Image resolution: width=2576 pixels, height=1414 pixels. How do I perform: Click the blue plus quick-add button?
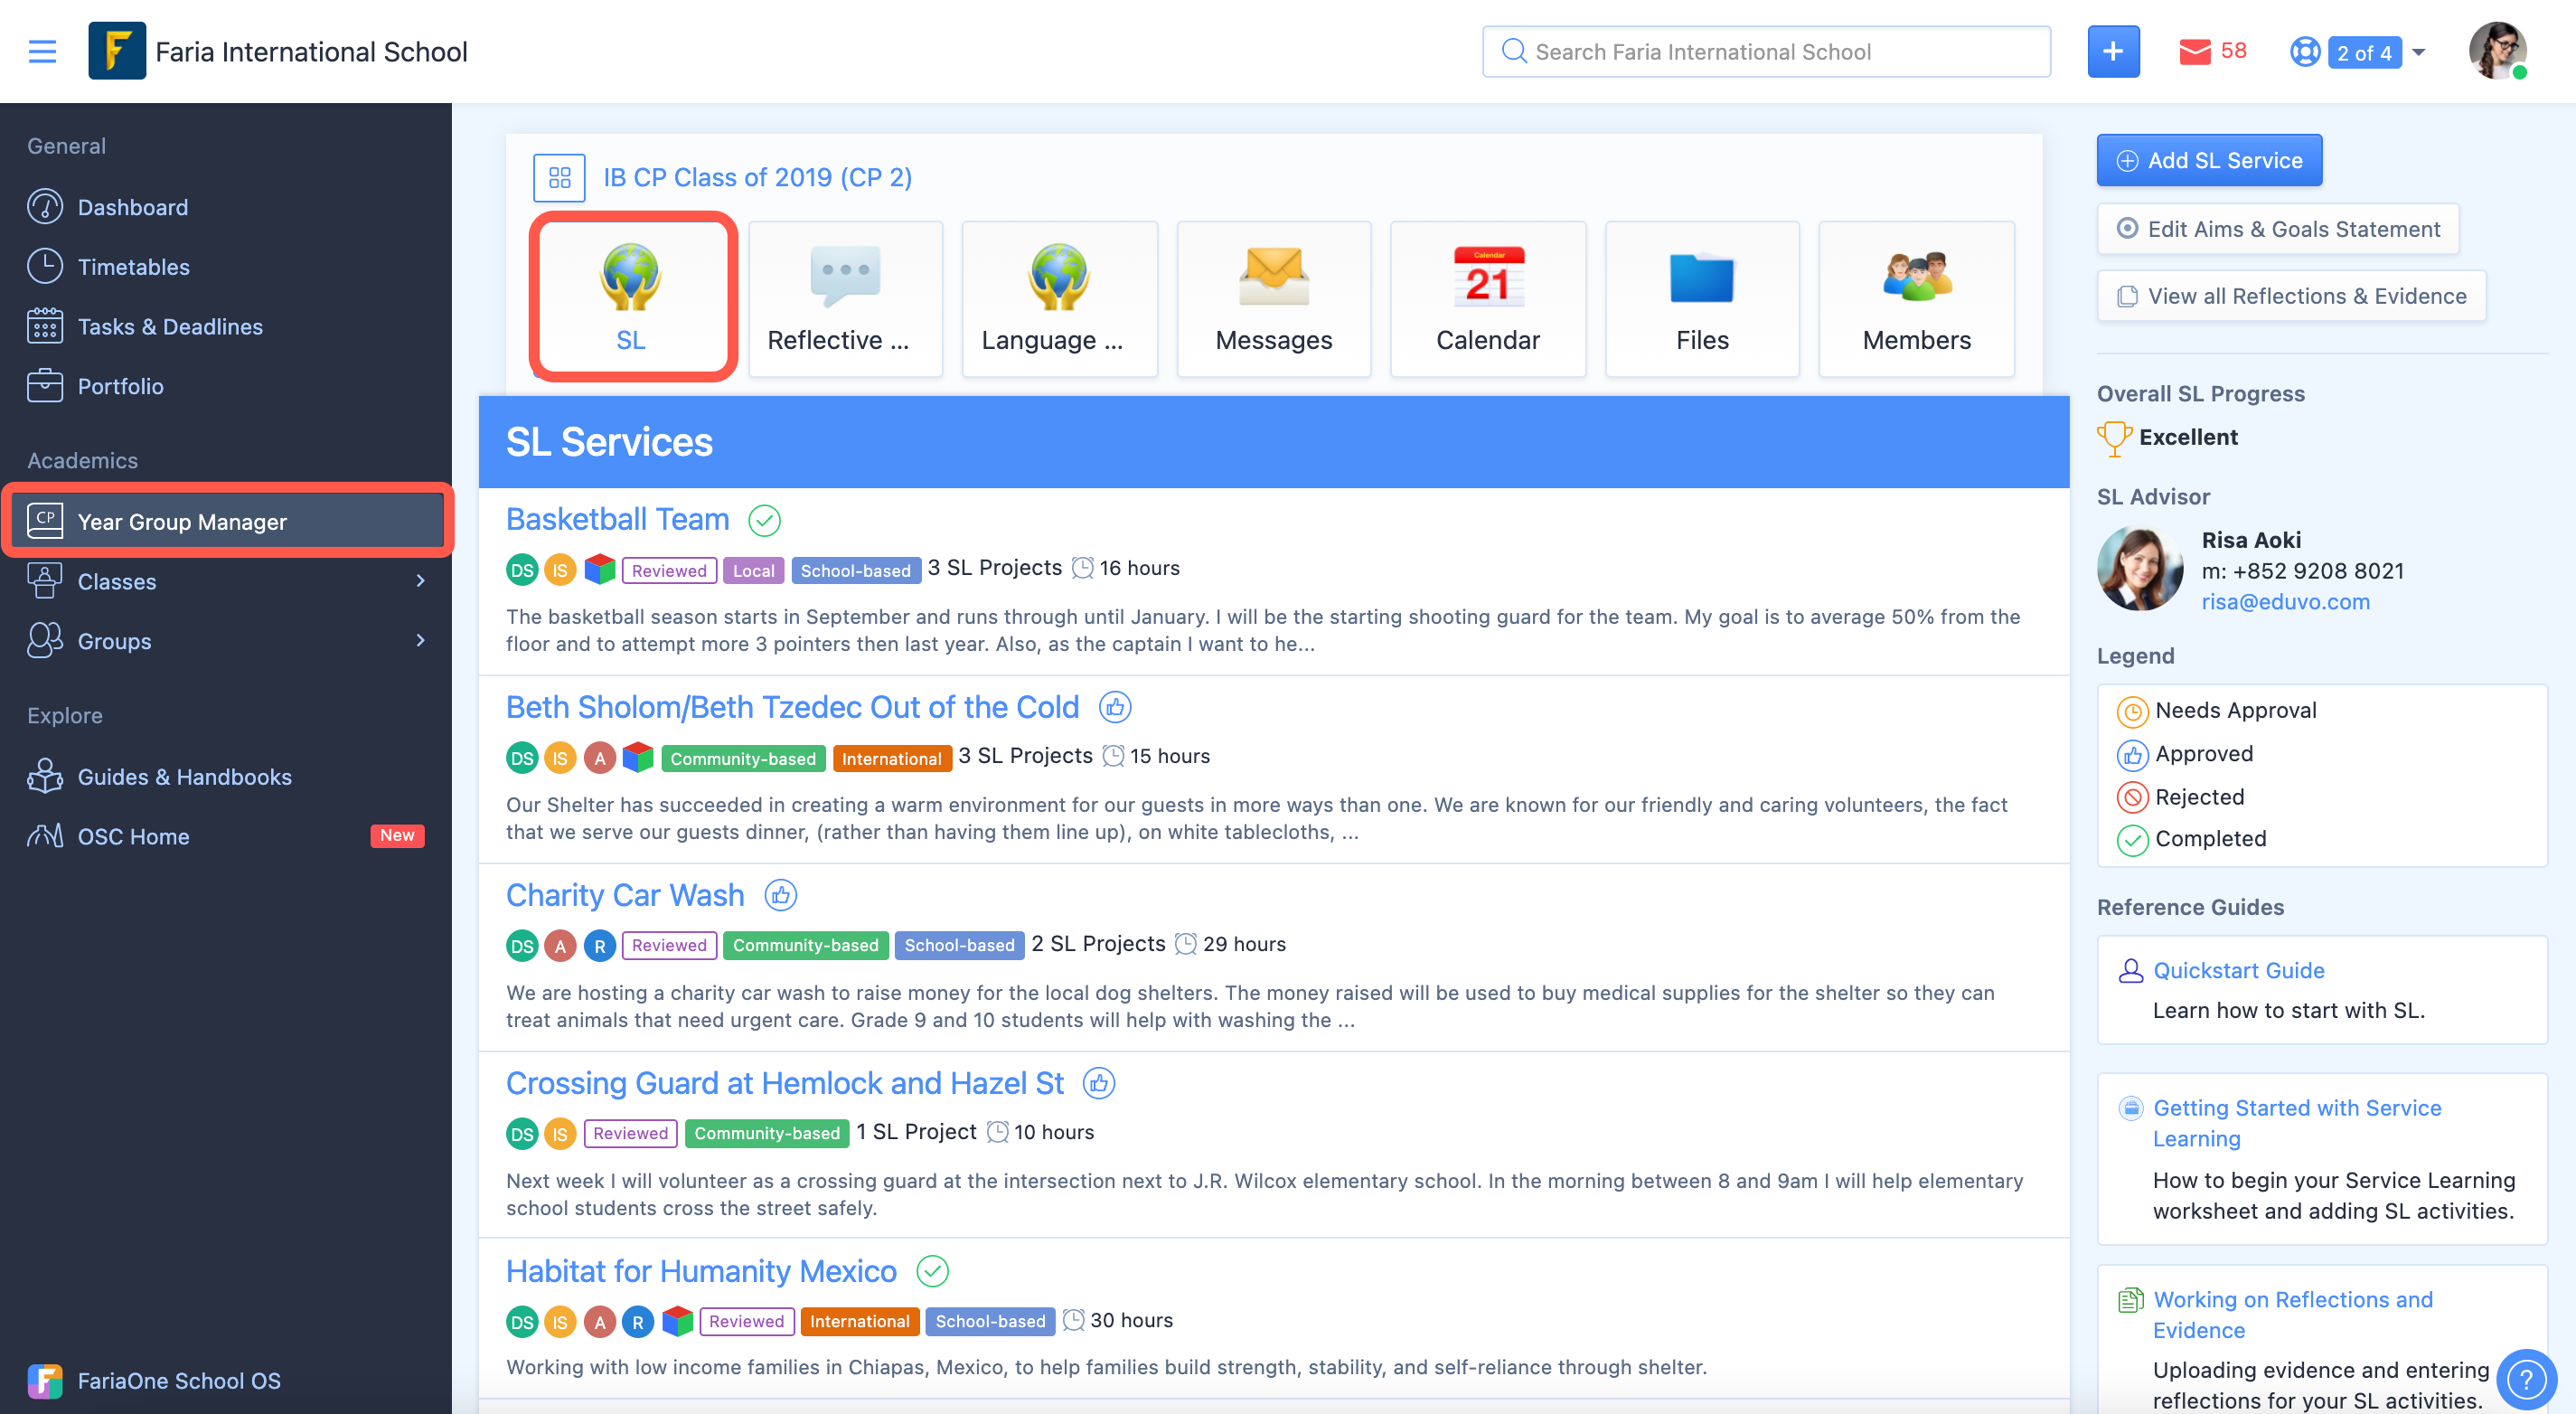[2112, 51]
